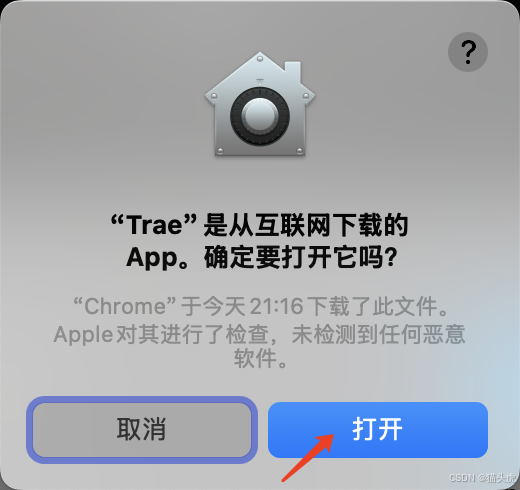This screenshot has height=490, width=520.
Task: Click the “Apple” word in the description
Action: click(83, 334)
